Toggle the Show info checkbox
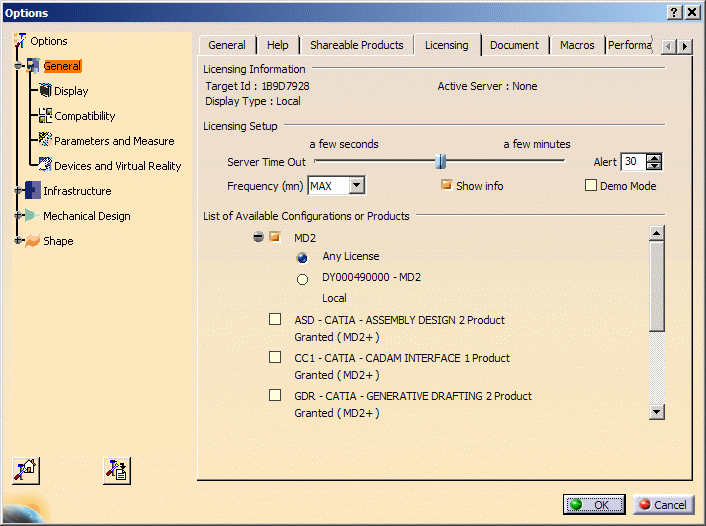The height and width of the screenshot is (526, 706). tap(446, 185)
